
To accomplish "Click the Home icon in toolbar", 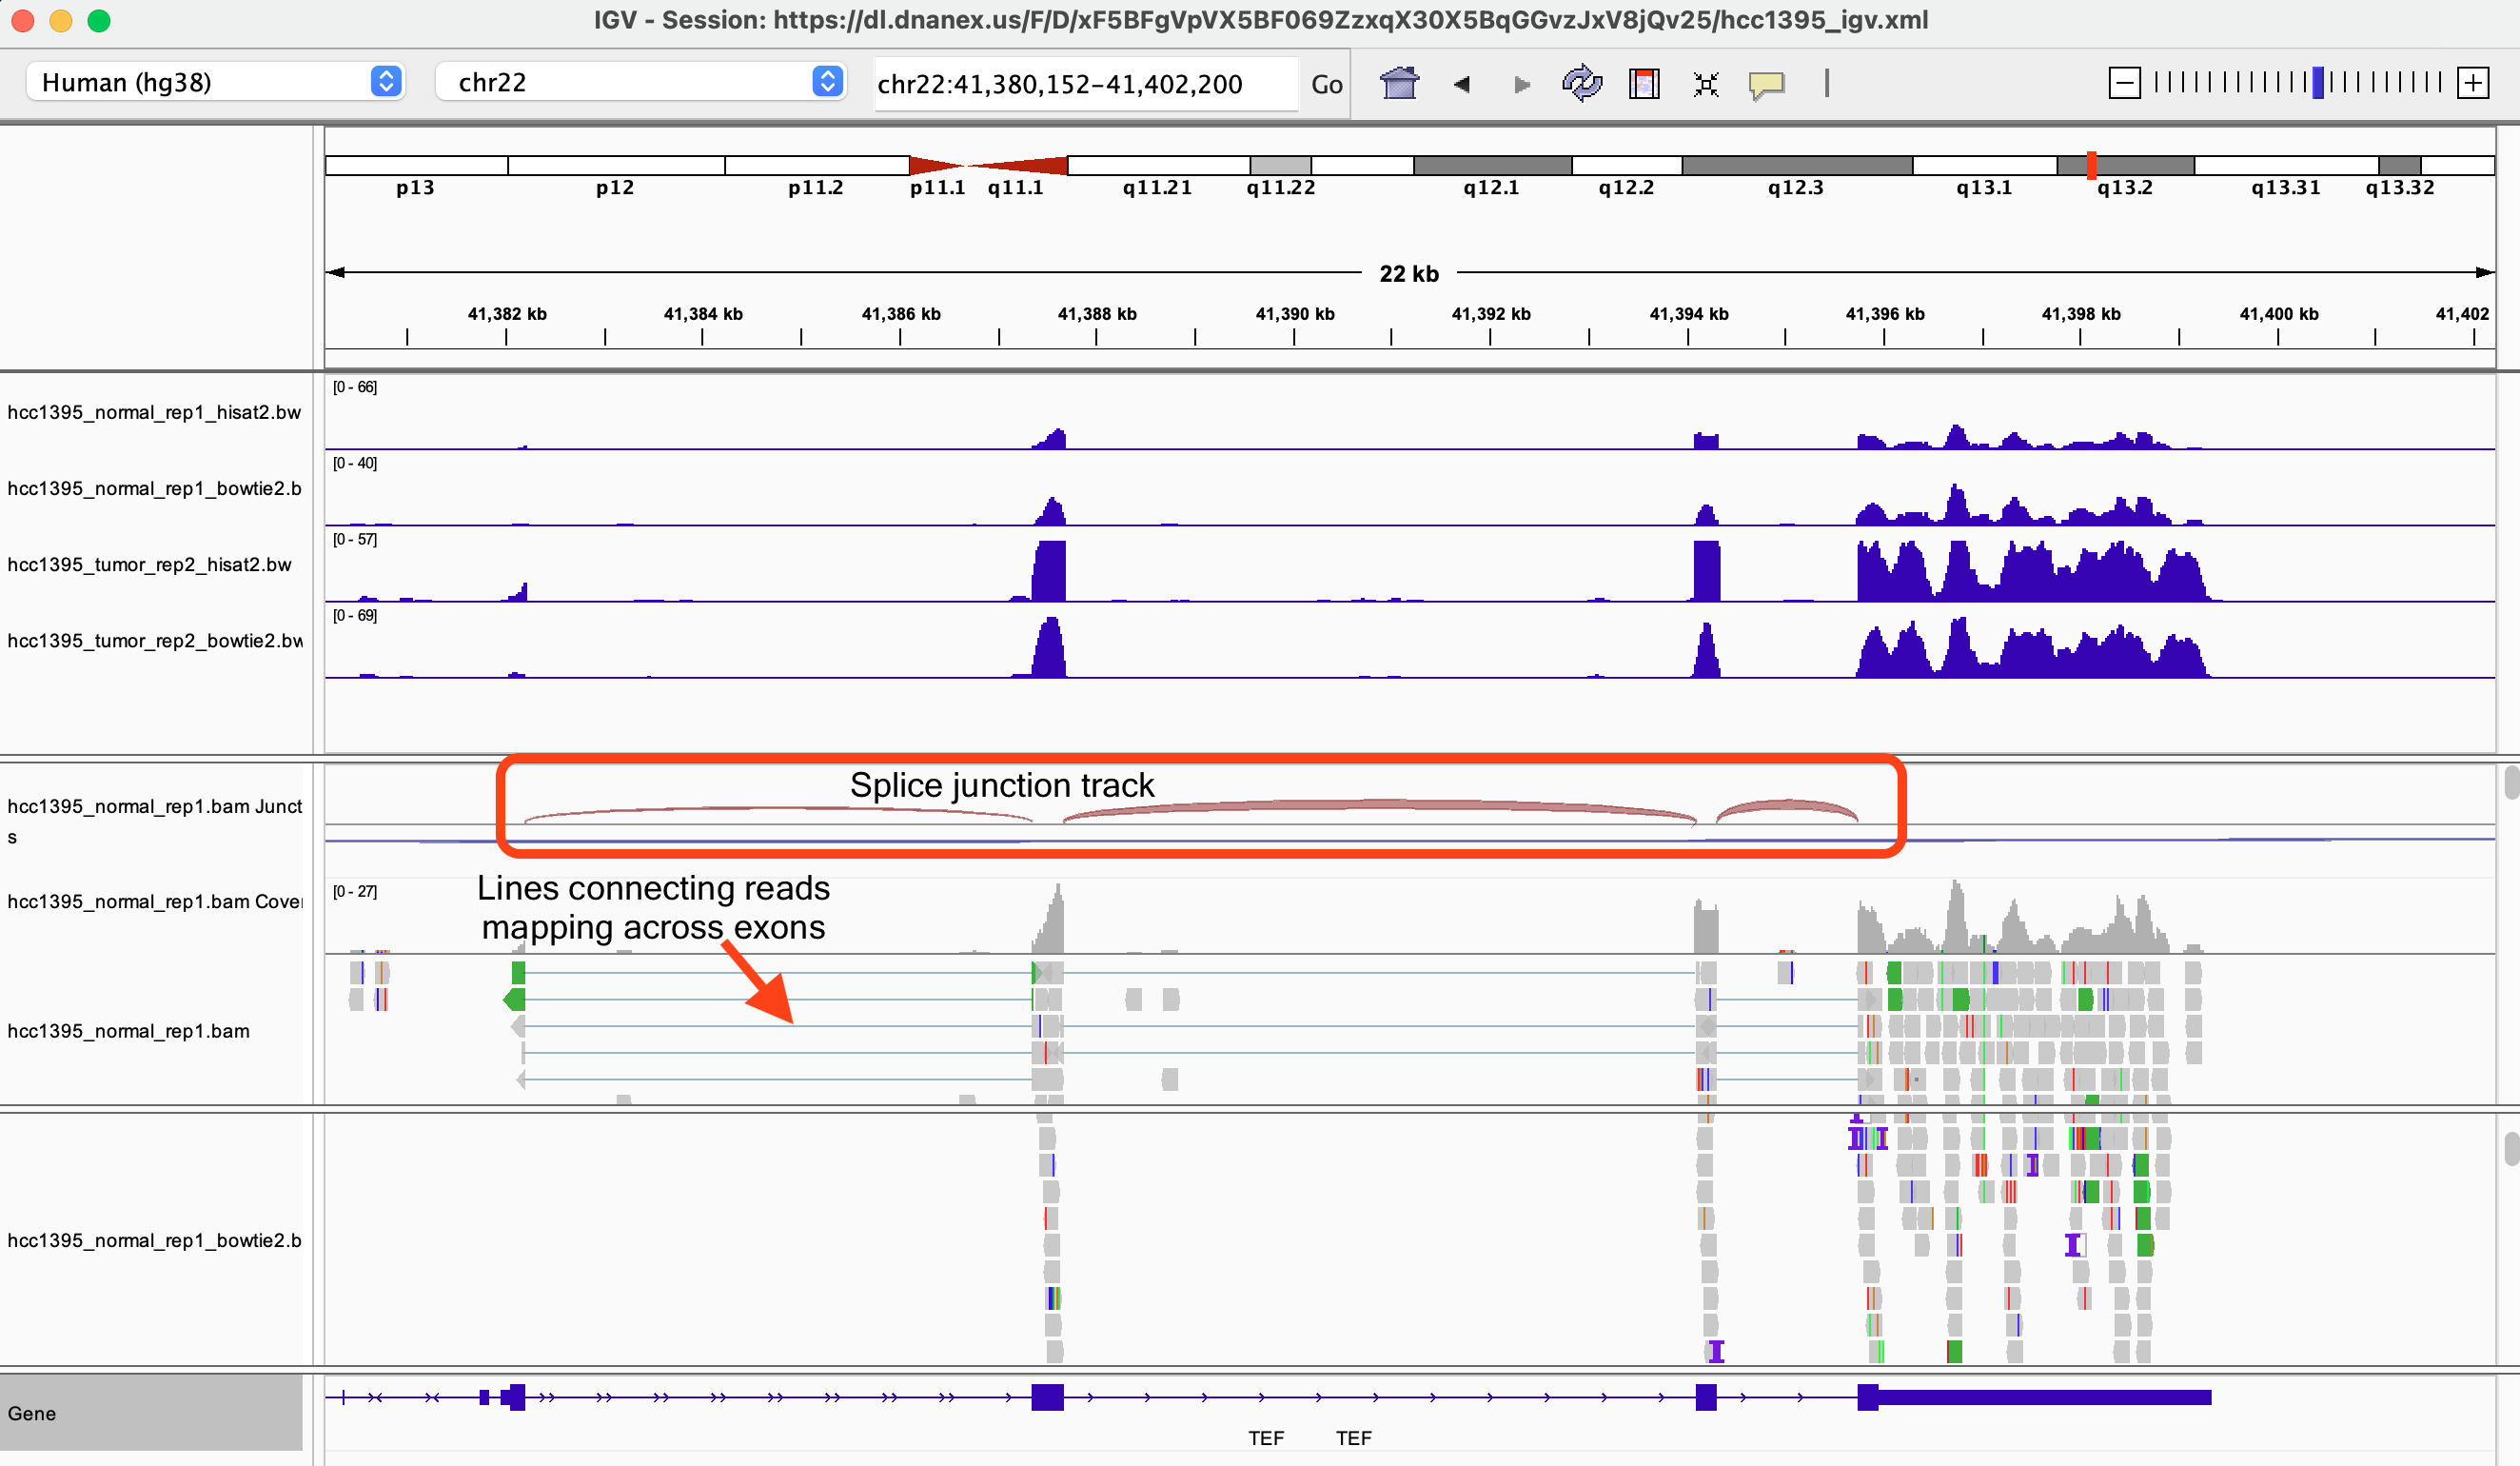I will (1399, 83).
